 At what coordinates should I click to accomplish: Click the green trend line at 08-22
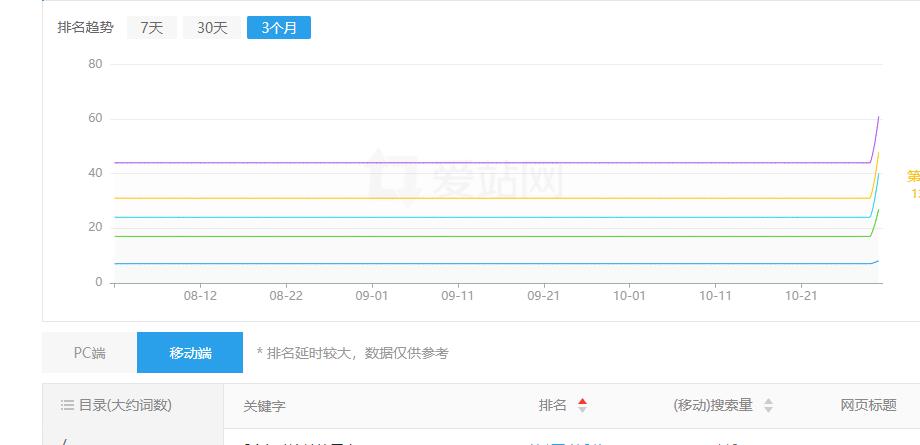pos(286,237)
